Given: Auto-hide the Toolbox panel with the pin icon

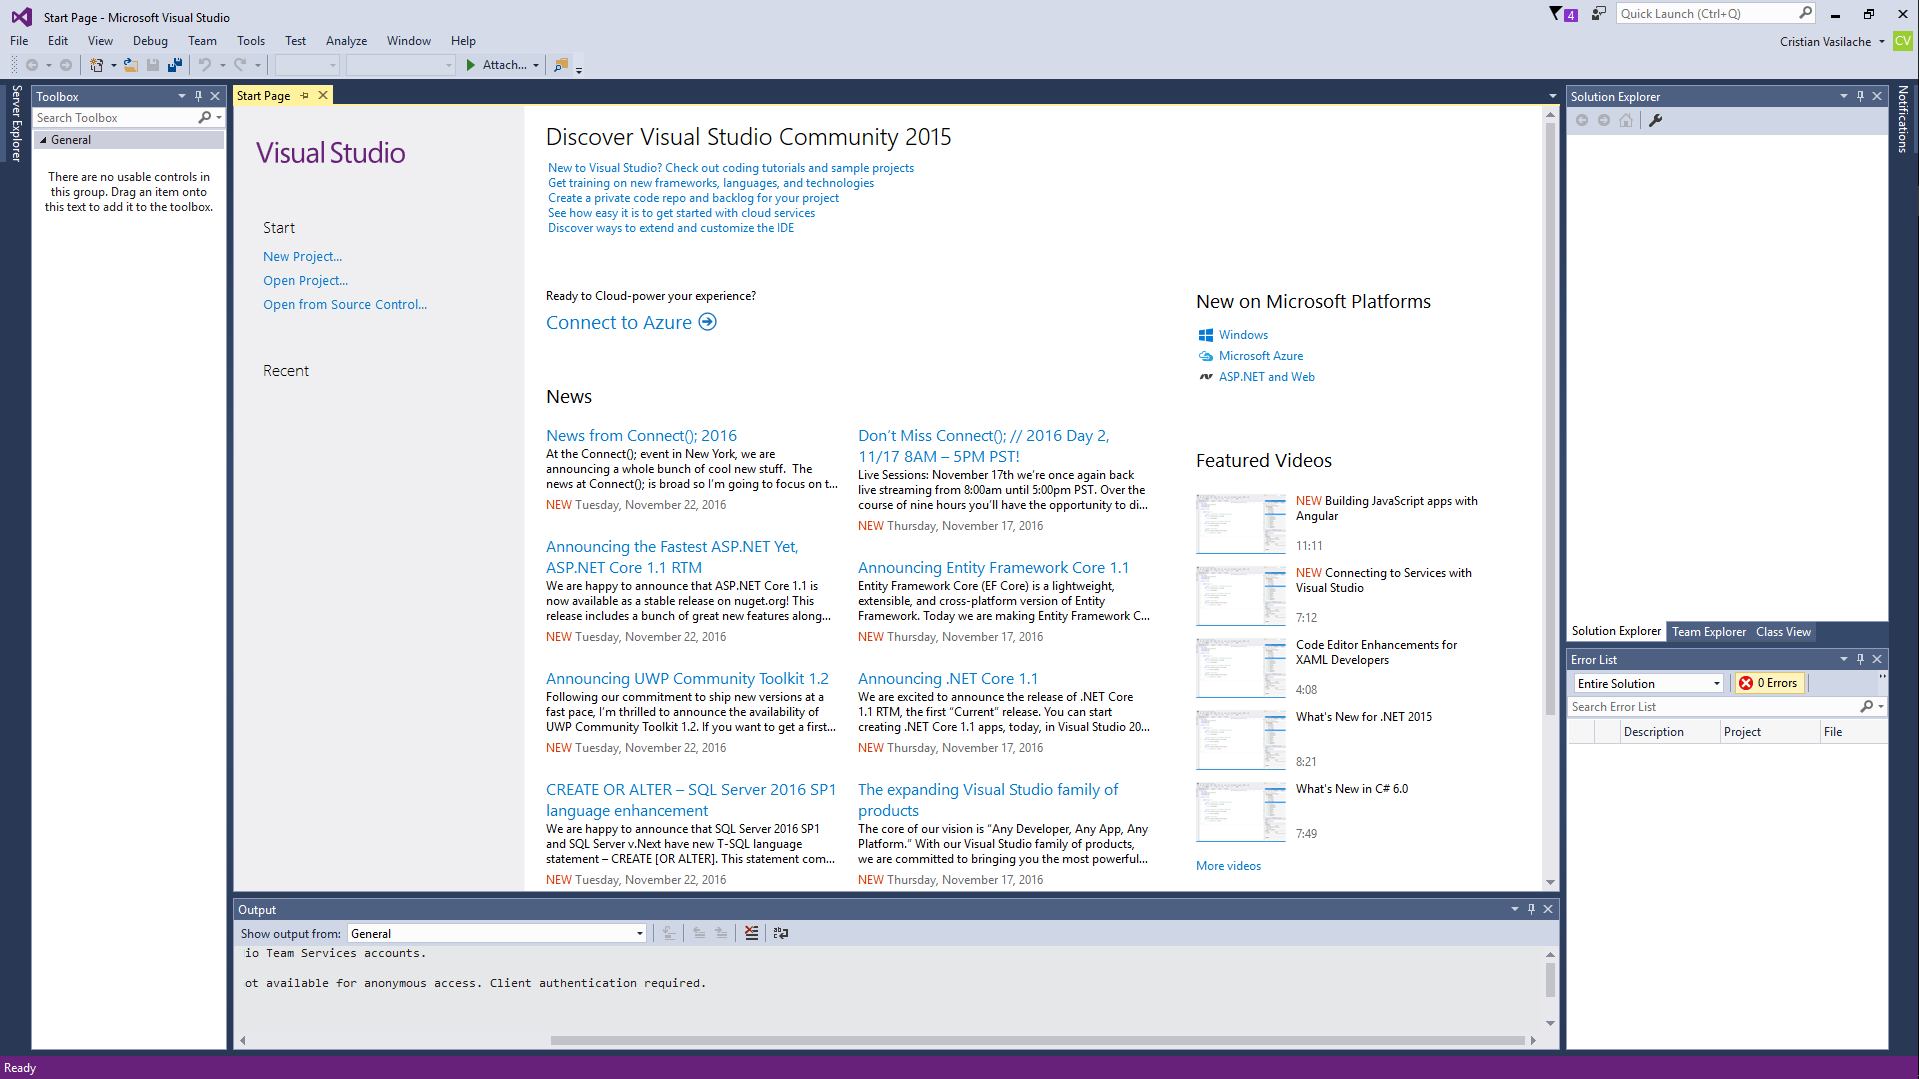Looking at the screenshot, I should 198,95.
